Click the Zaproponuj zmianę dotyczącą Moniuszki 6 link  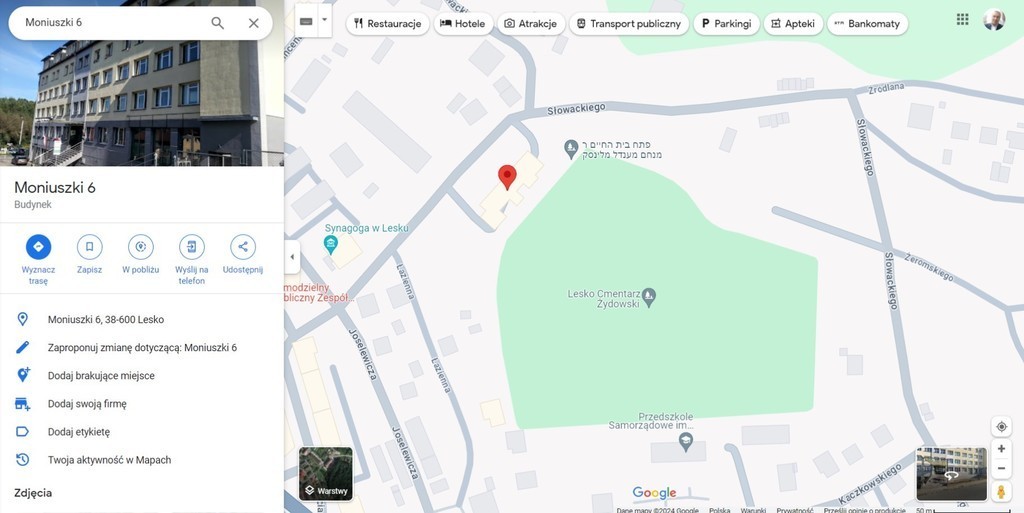click(x=142, y=347)
